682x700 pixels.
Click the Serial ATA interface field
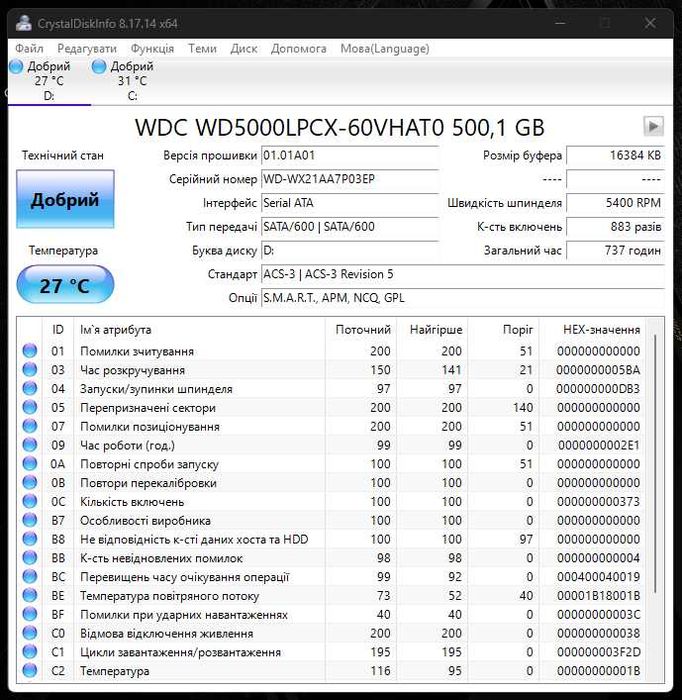pyautogui.click(x=349, y=203)
